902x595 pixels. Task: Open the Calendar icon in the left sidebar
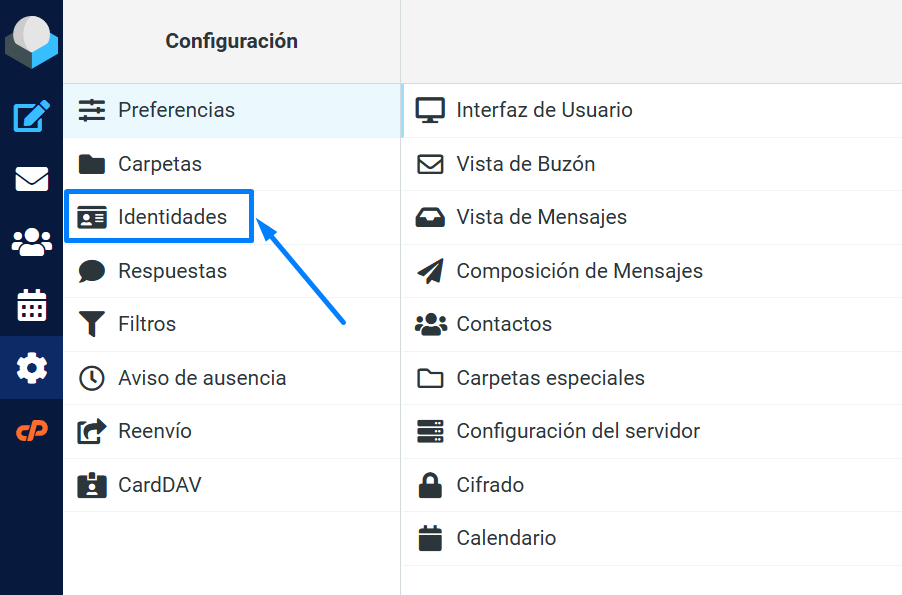click(x=31, y=305)
